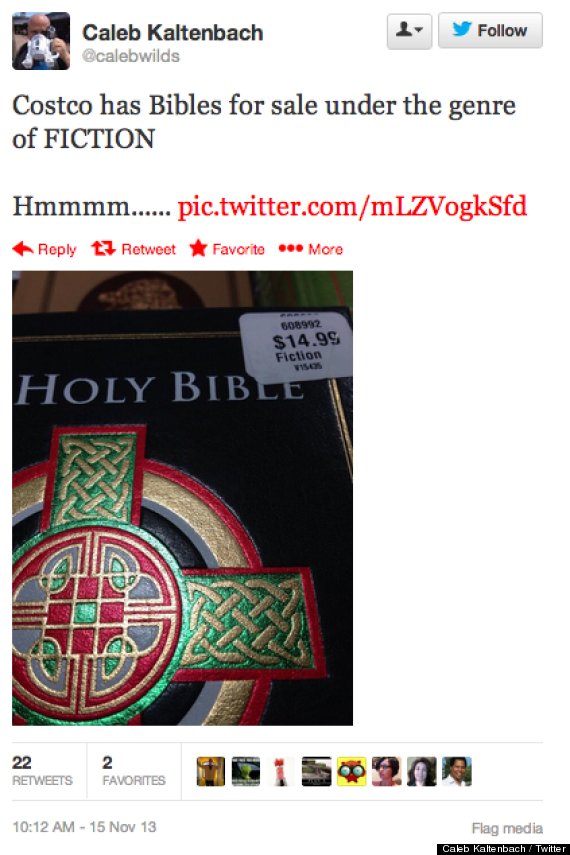Open the More dots menu
The width and height of the screenshot is (570, 855).
pyautogui.click(x=290, y=249)
